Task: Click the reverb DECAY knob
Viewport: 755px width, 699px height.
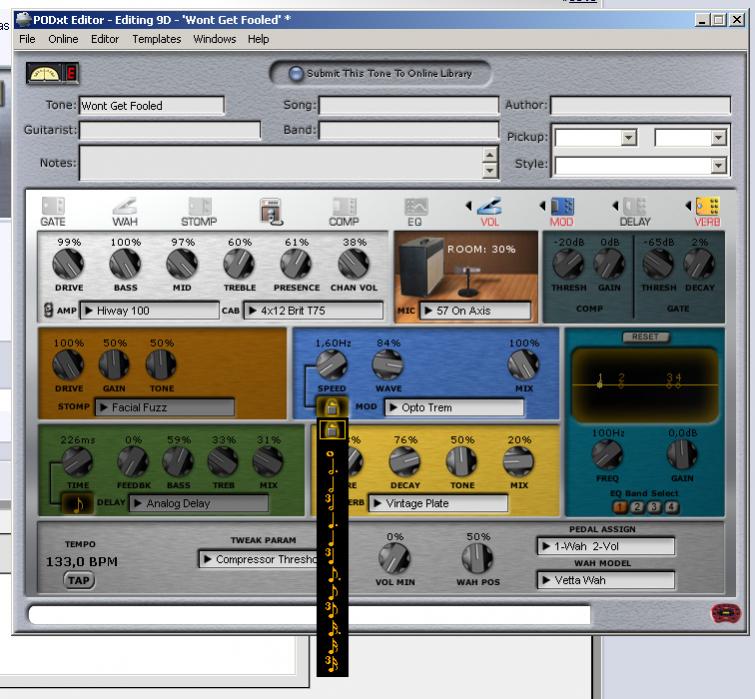Action: click(x=405, y=462)
